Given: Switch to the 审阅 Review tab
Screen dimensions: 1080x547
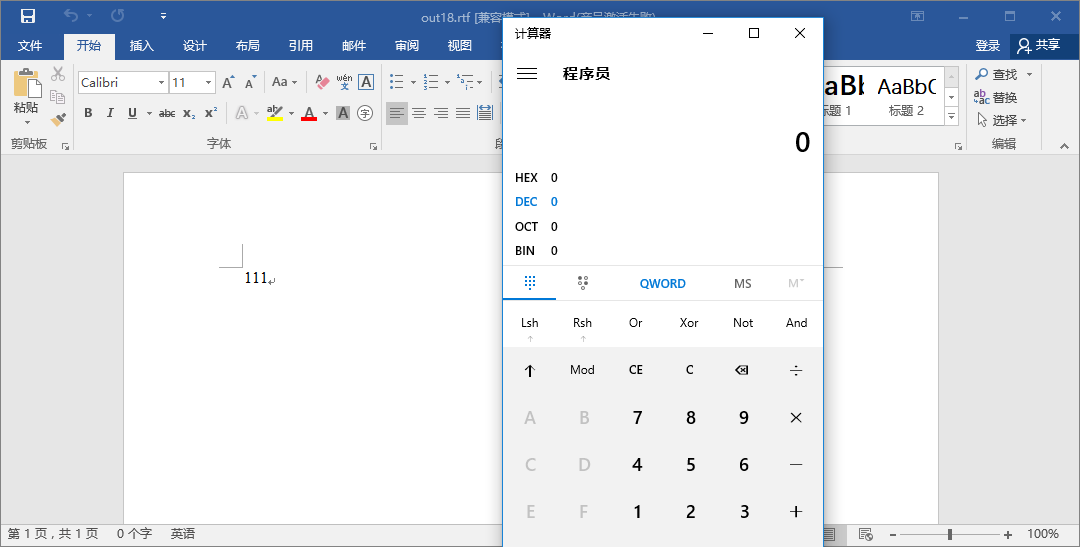Looking at the screenshot, I should 407,45.
